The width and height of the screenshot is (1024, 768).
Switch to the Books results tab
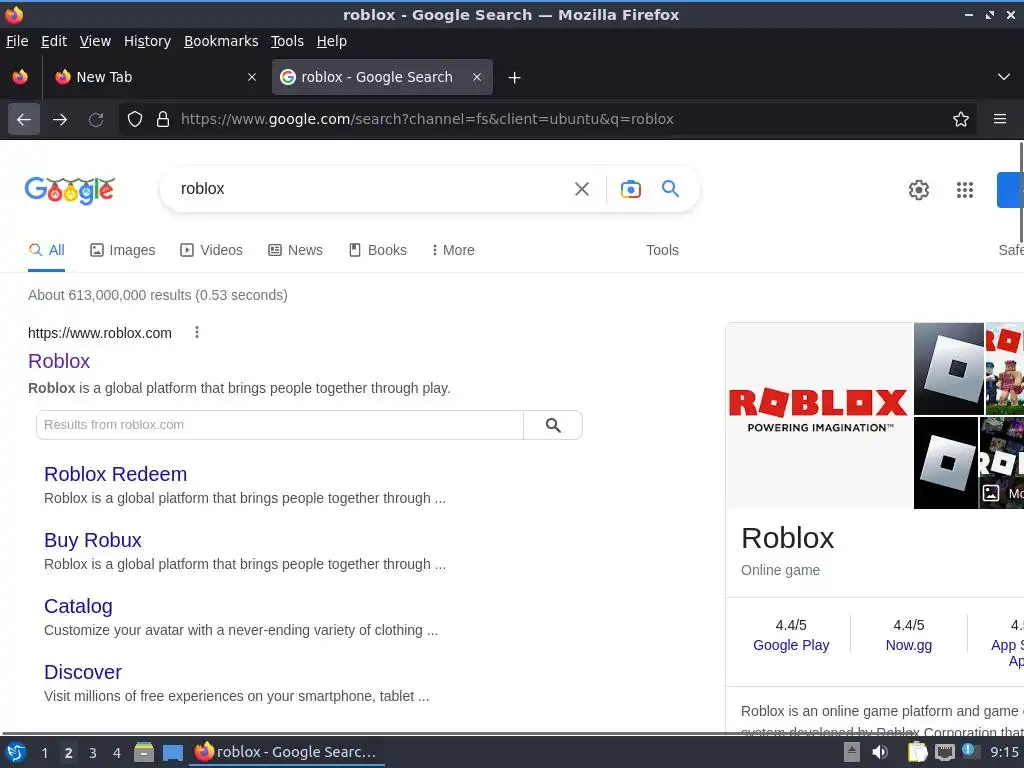(x=377, y=250)
